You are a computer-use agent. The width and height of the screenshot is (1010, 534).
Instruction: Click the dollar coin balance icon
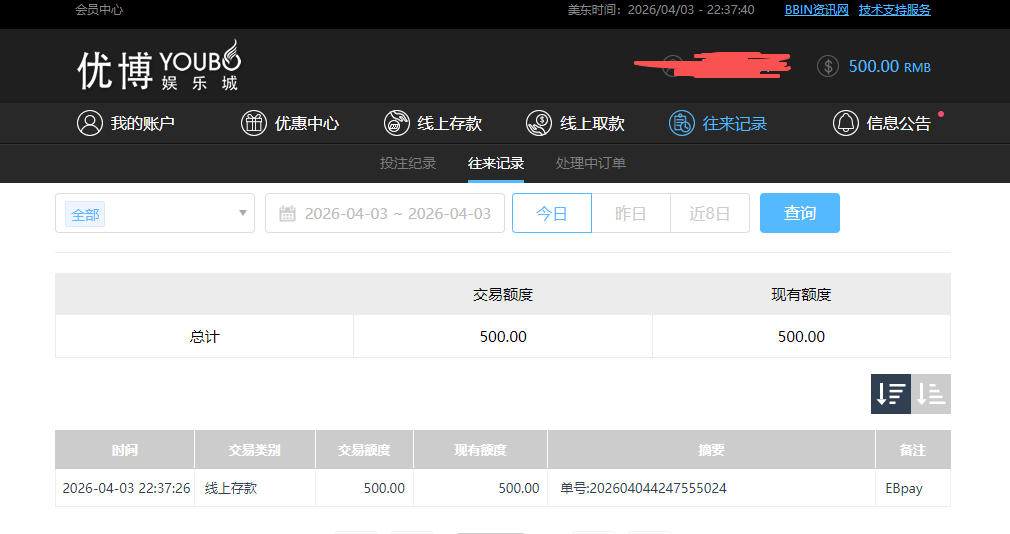pos(828,66)
